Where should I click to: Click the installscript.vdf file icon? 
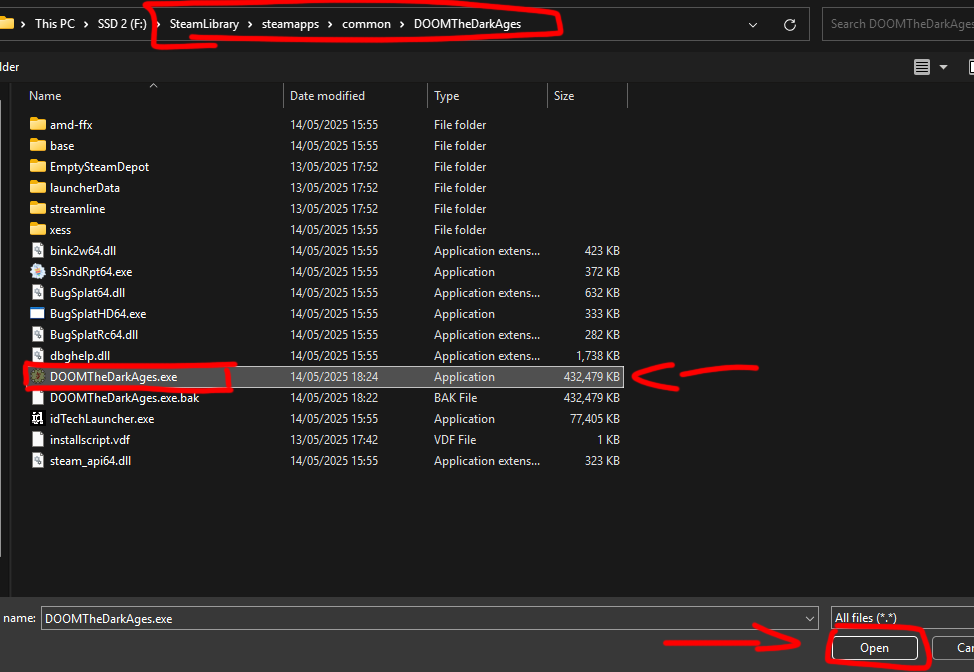coord(38,440)
